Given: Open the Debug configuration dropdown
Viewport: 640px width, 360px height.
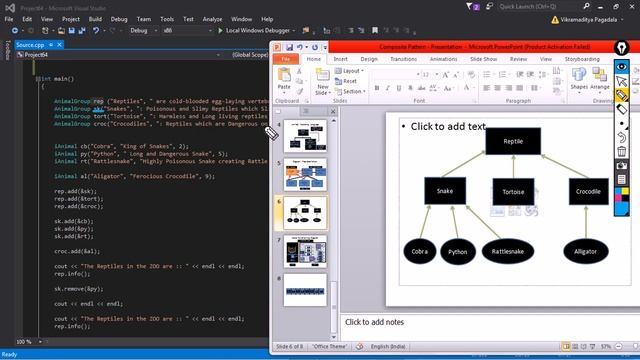Looking at the screenshot, I should [x=144, y=31].
